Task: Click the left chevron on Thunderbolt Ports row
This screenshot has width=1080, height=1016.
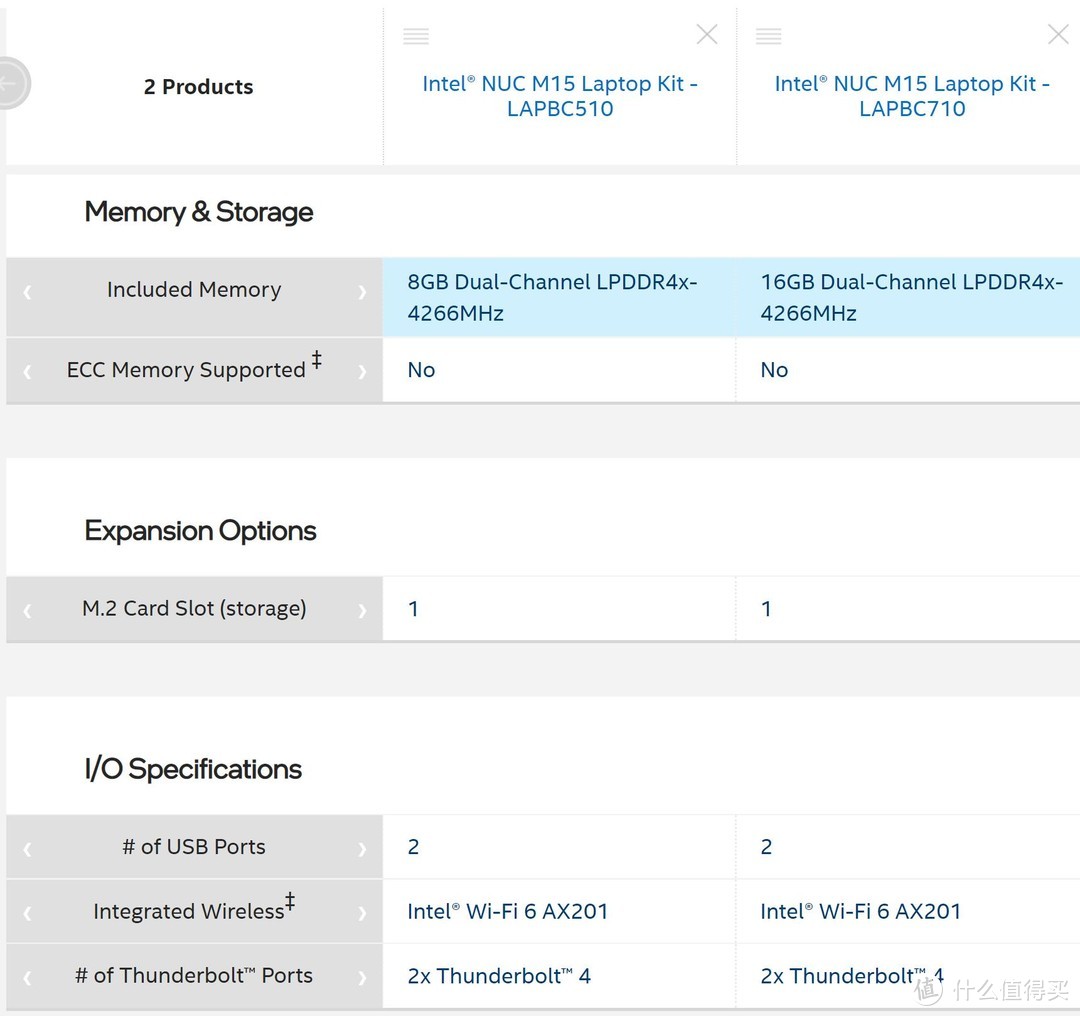Action: click(27, 975)
